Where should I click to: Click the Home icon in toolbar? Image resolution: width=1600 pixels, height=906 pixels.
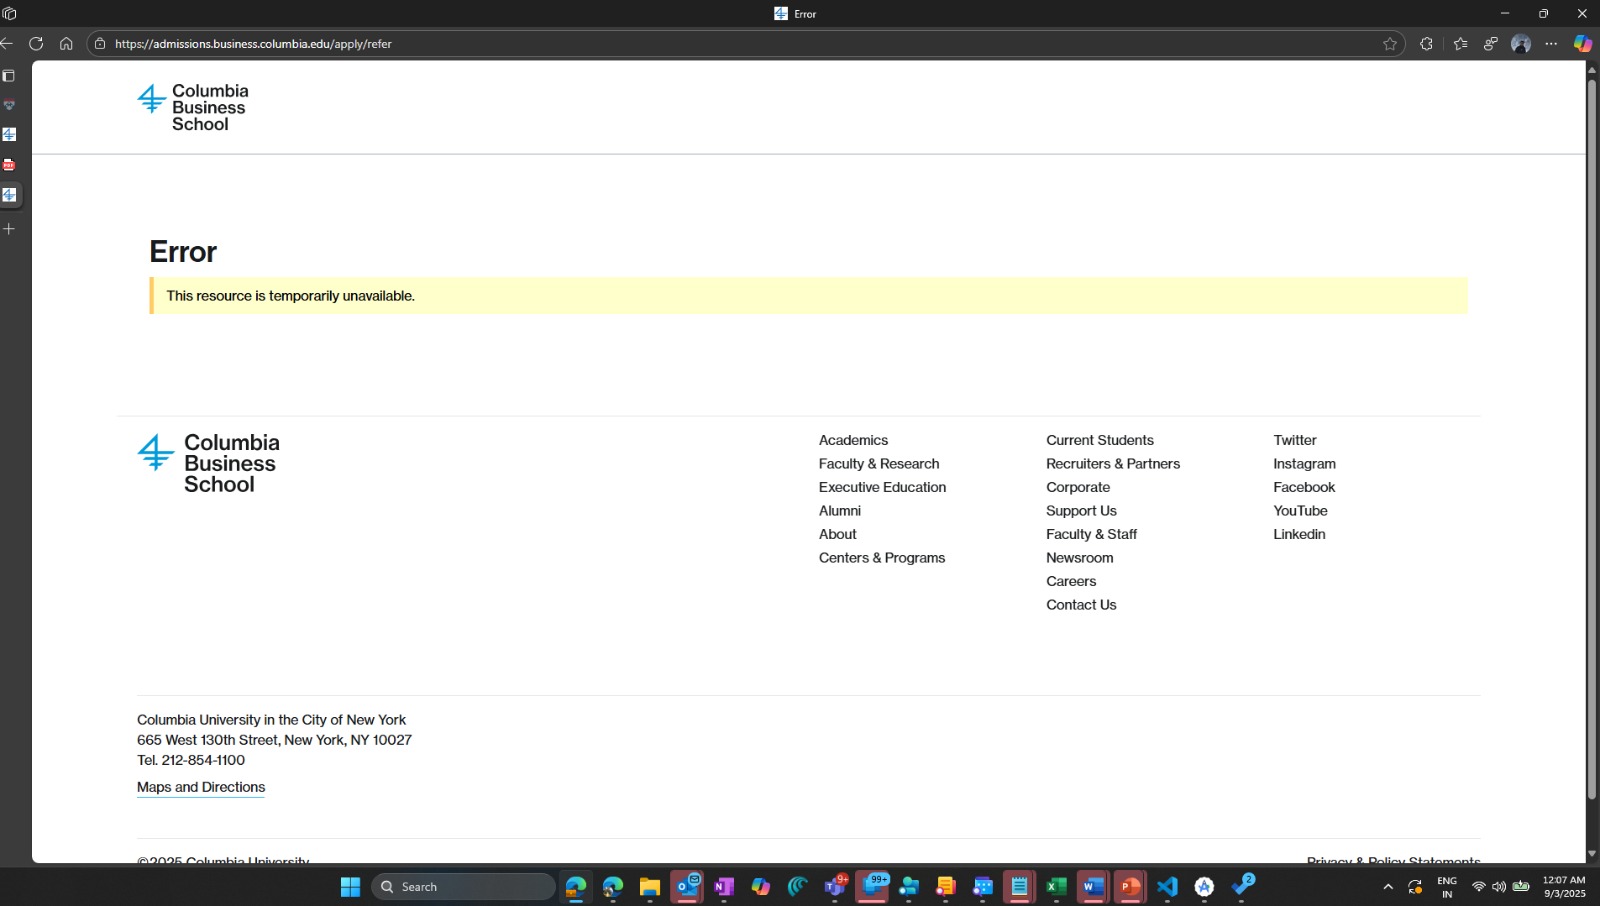(66, 44)
